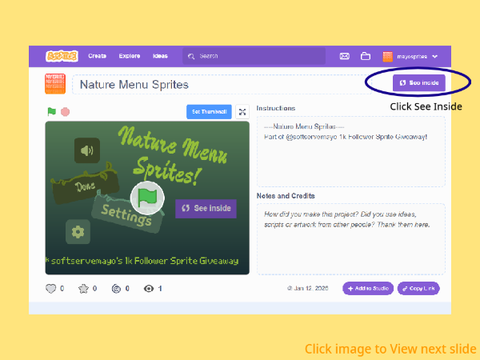Expand the mayosprites account dropdown
This screenshot has width=480, height=360.
[x=435, y=56]
